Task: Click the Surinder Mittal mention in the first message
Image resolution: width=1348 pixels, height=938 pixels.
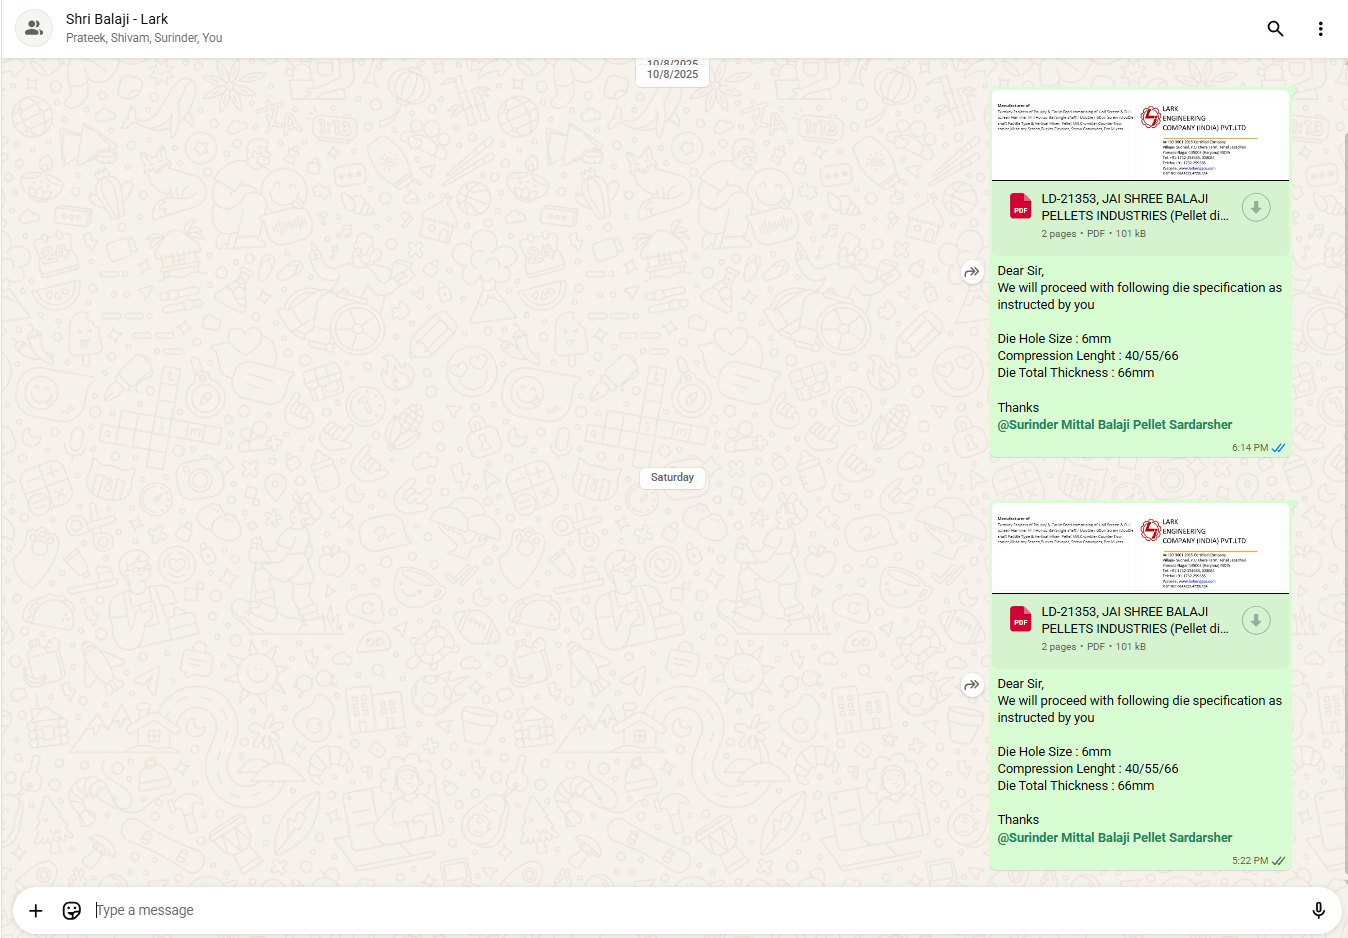Action: click(x=1114, y=425)
